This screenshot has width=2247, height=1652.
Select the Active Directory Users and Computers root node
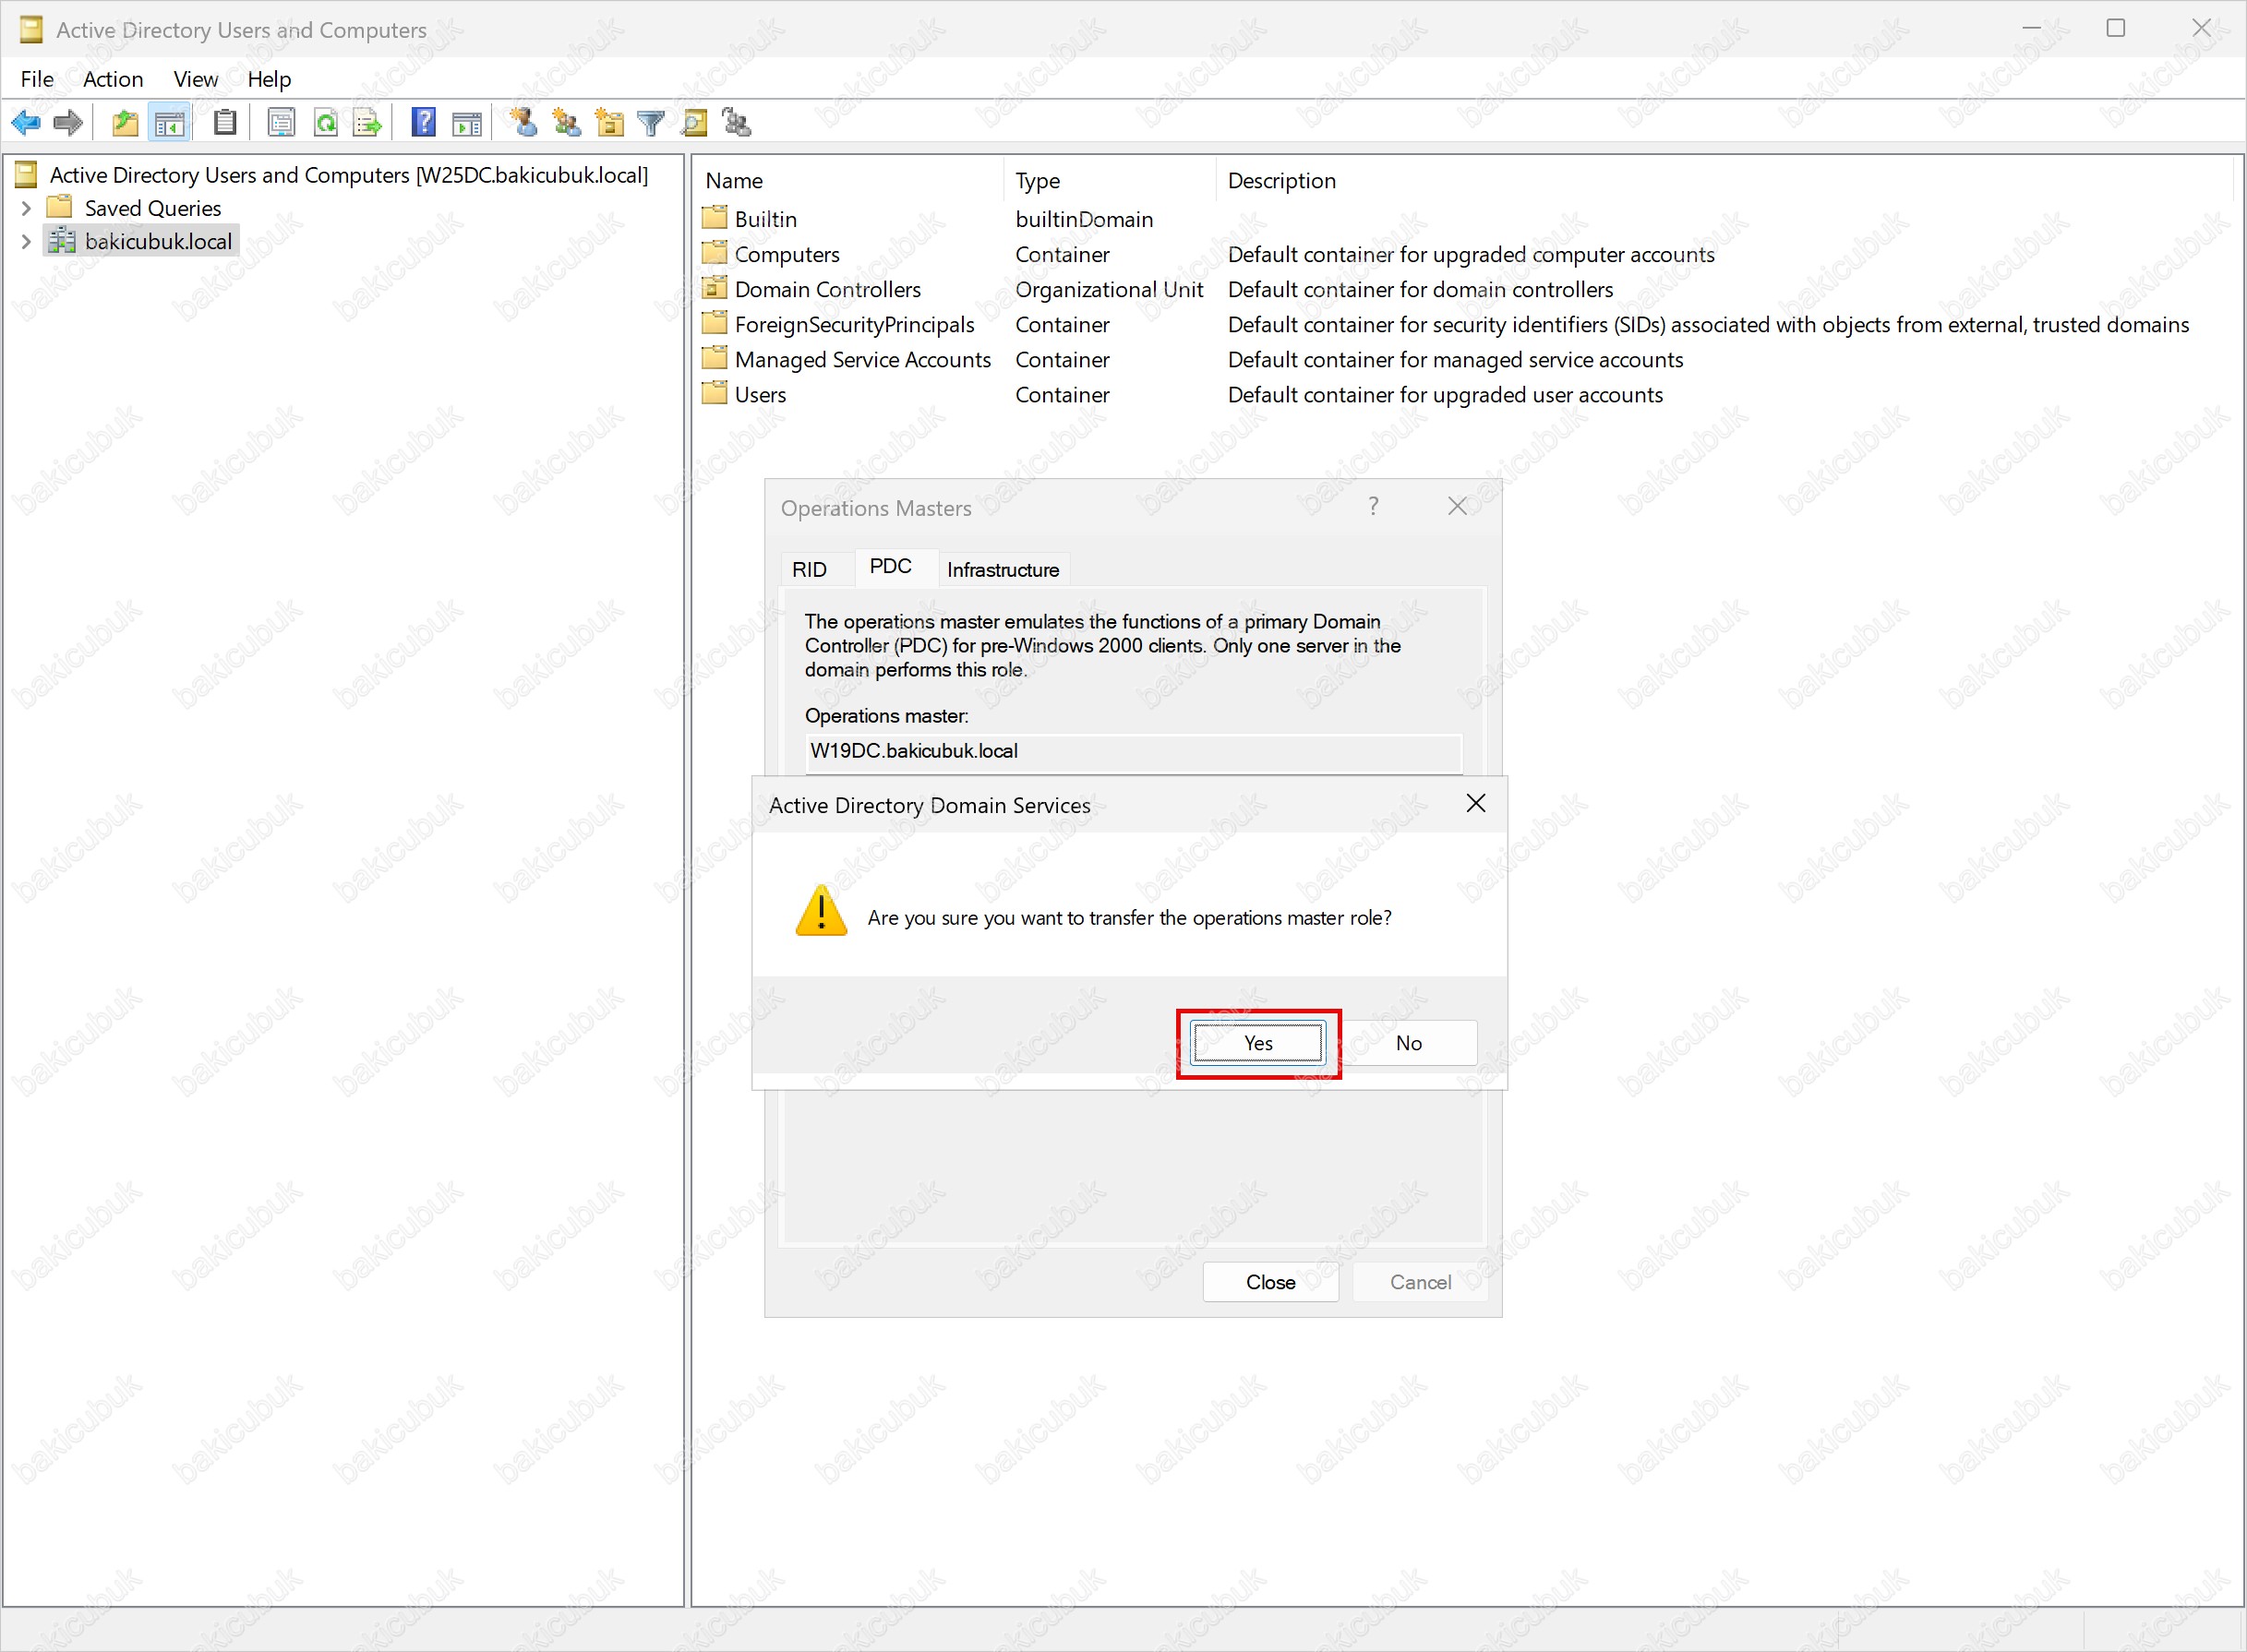[349, 175]
